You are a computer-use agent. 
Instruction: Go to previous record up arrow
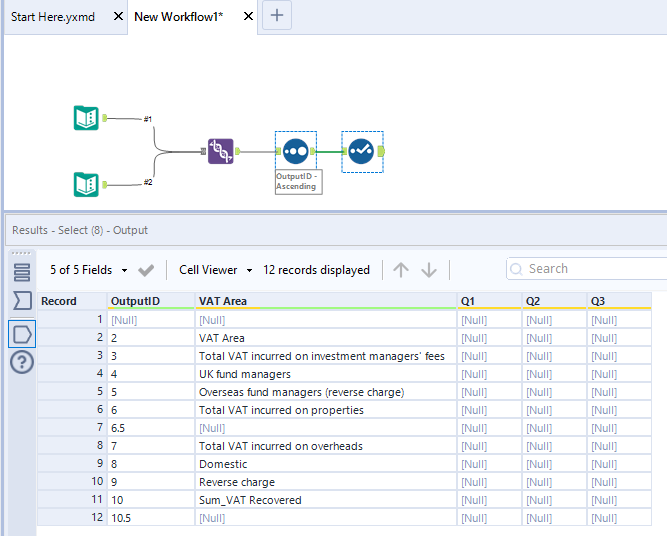(x=401, y=270)
